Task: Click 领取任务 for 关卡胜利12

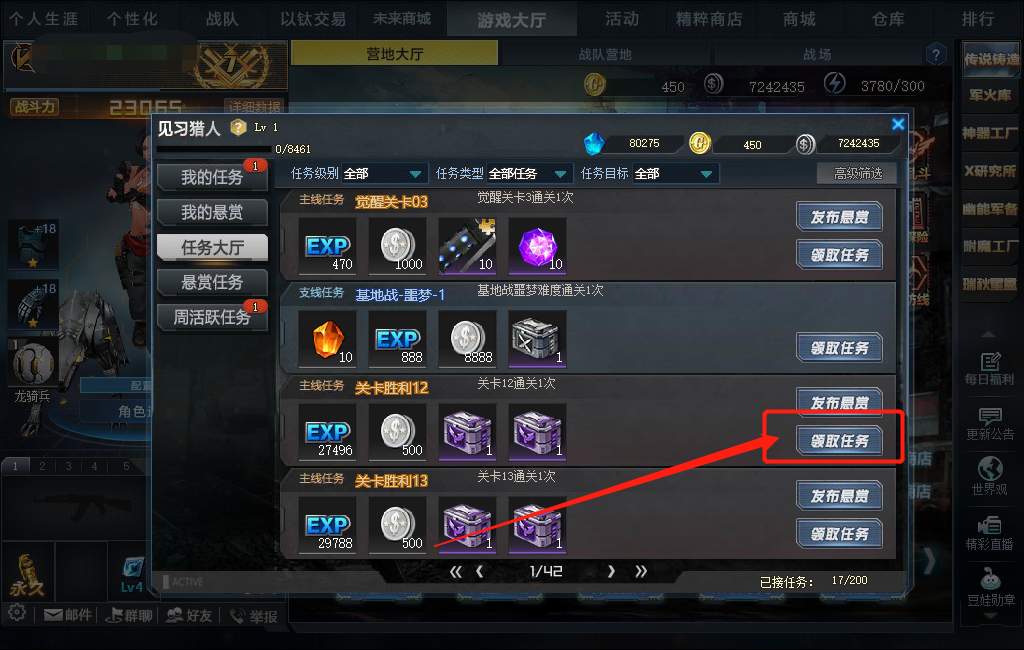Action: pyautogui.click(x=839, y=441)
